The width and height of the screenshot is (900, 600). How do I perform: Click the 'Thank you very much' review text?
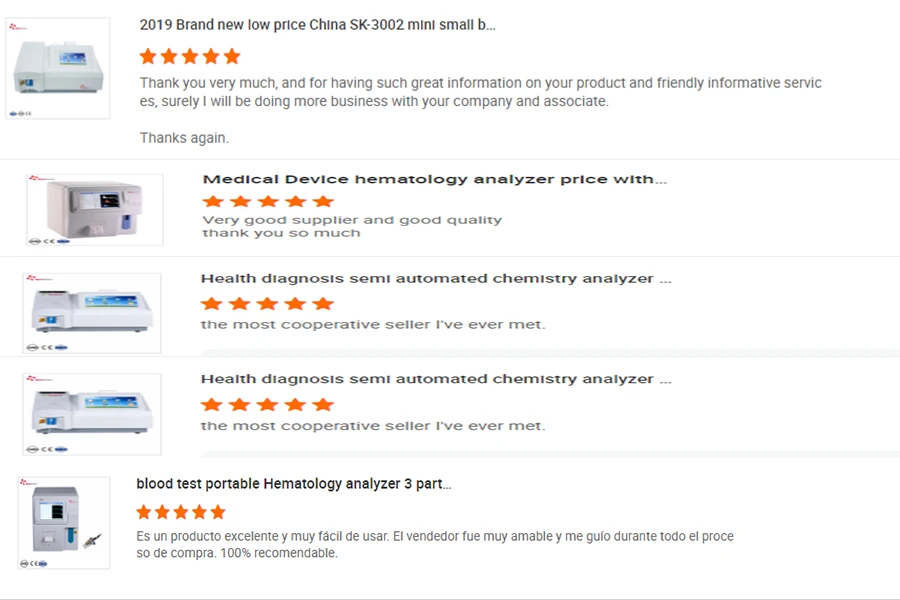480,84
